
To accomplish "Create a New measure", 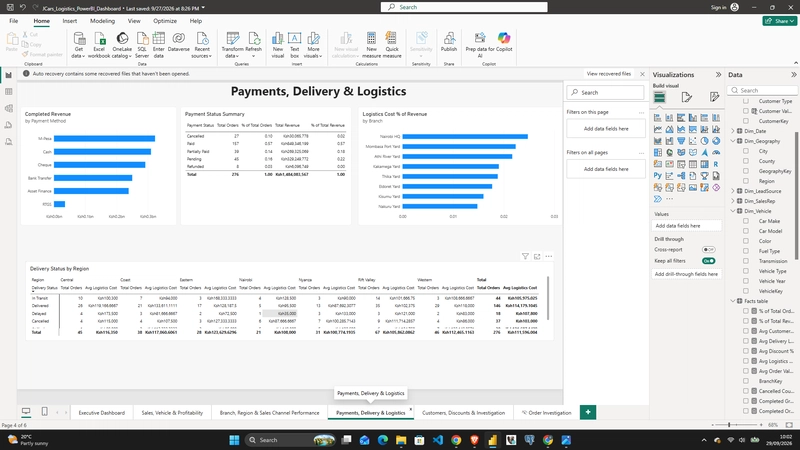I will [371, 45].
